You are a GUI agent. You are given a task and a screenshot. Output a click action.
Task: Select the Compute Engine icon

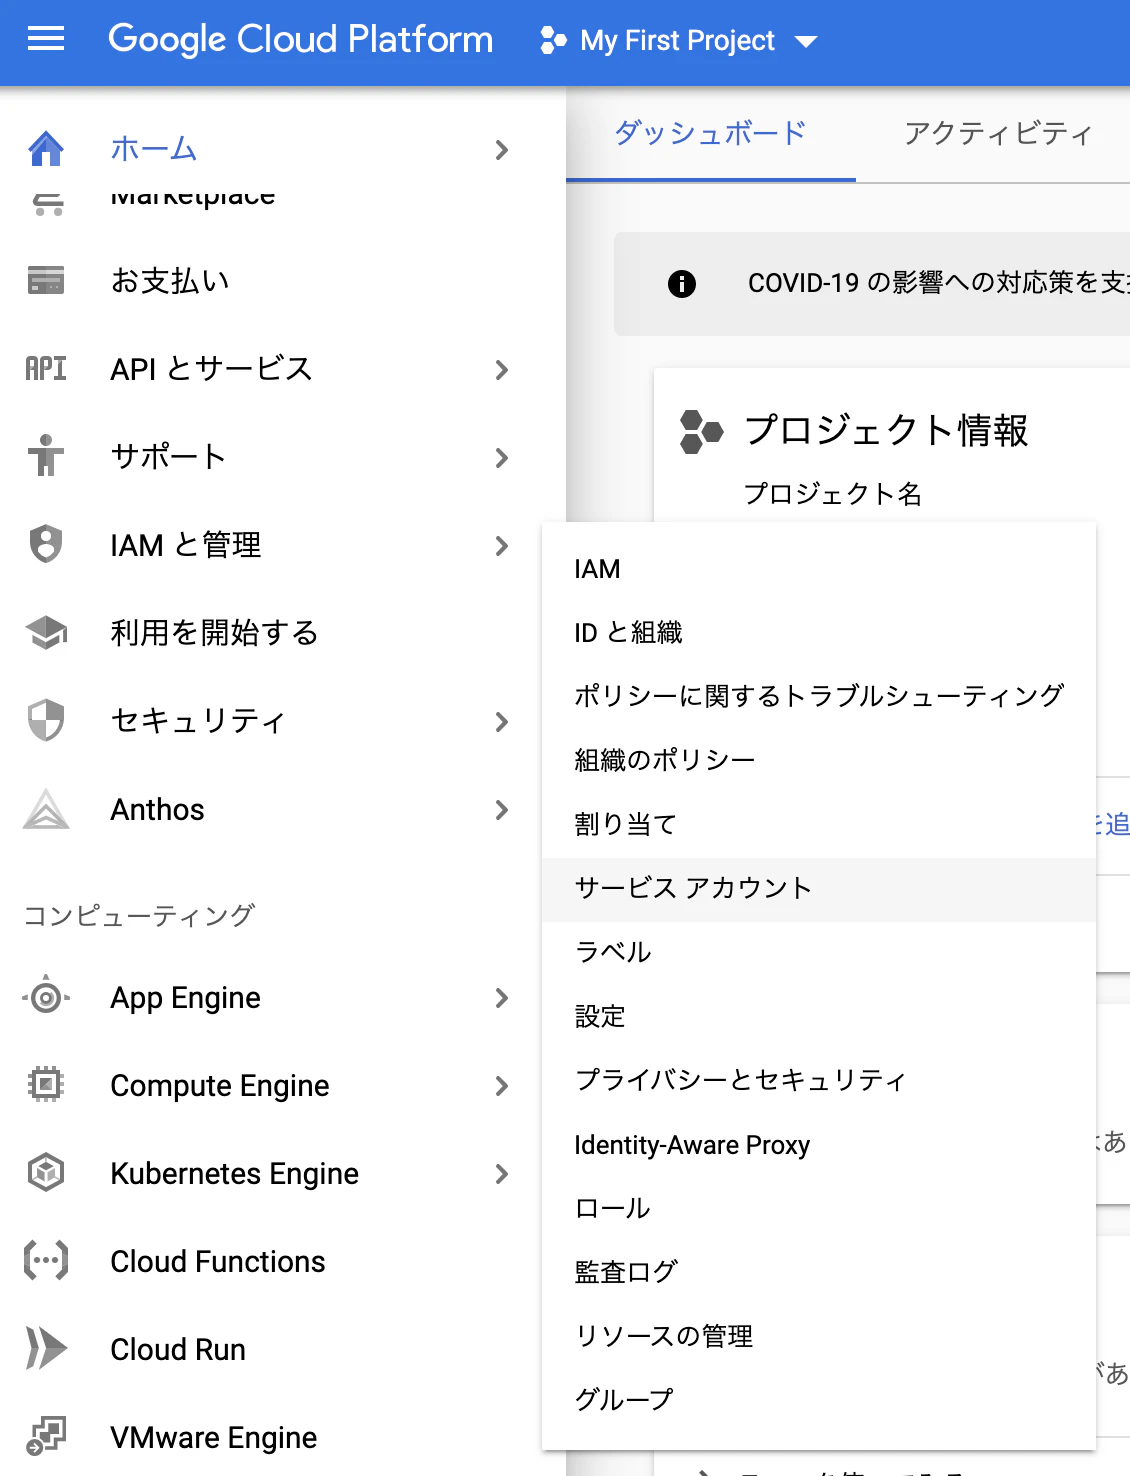45,1085
